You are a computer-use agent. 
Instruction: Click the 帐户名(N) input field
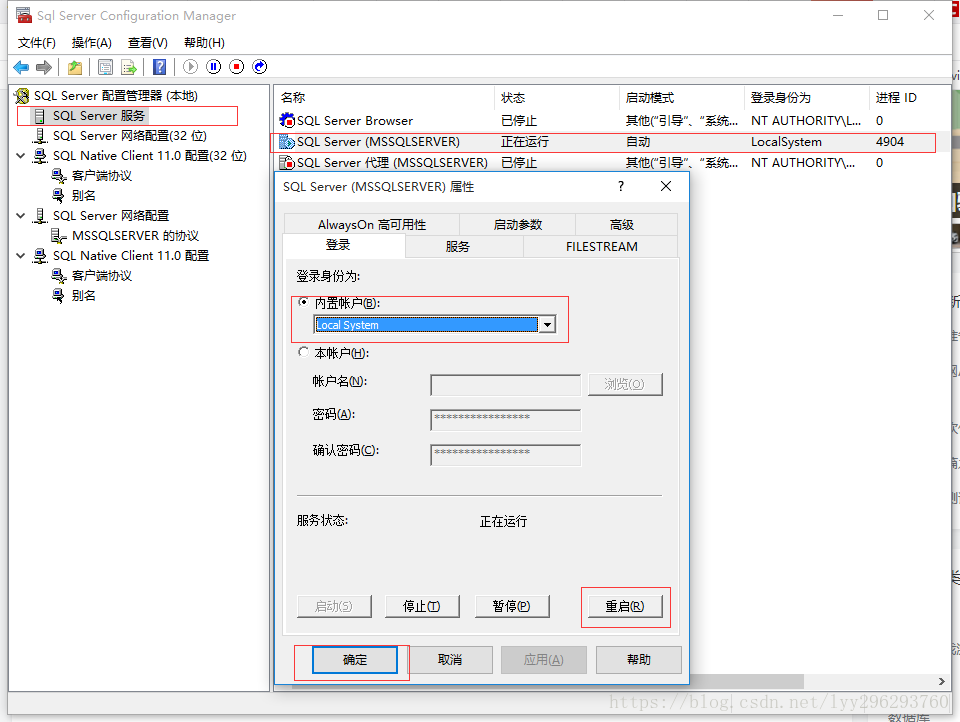pyautogui.click(x=506, y=385)
